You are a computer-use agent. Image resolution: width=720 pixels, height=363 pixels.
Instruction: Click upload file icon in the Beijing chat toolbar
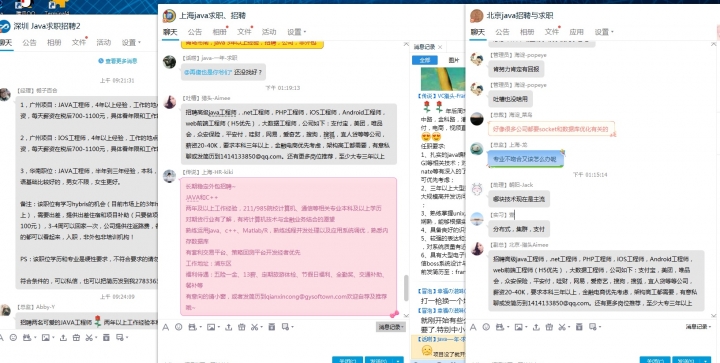coord(536,327)
